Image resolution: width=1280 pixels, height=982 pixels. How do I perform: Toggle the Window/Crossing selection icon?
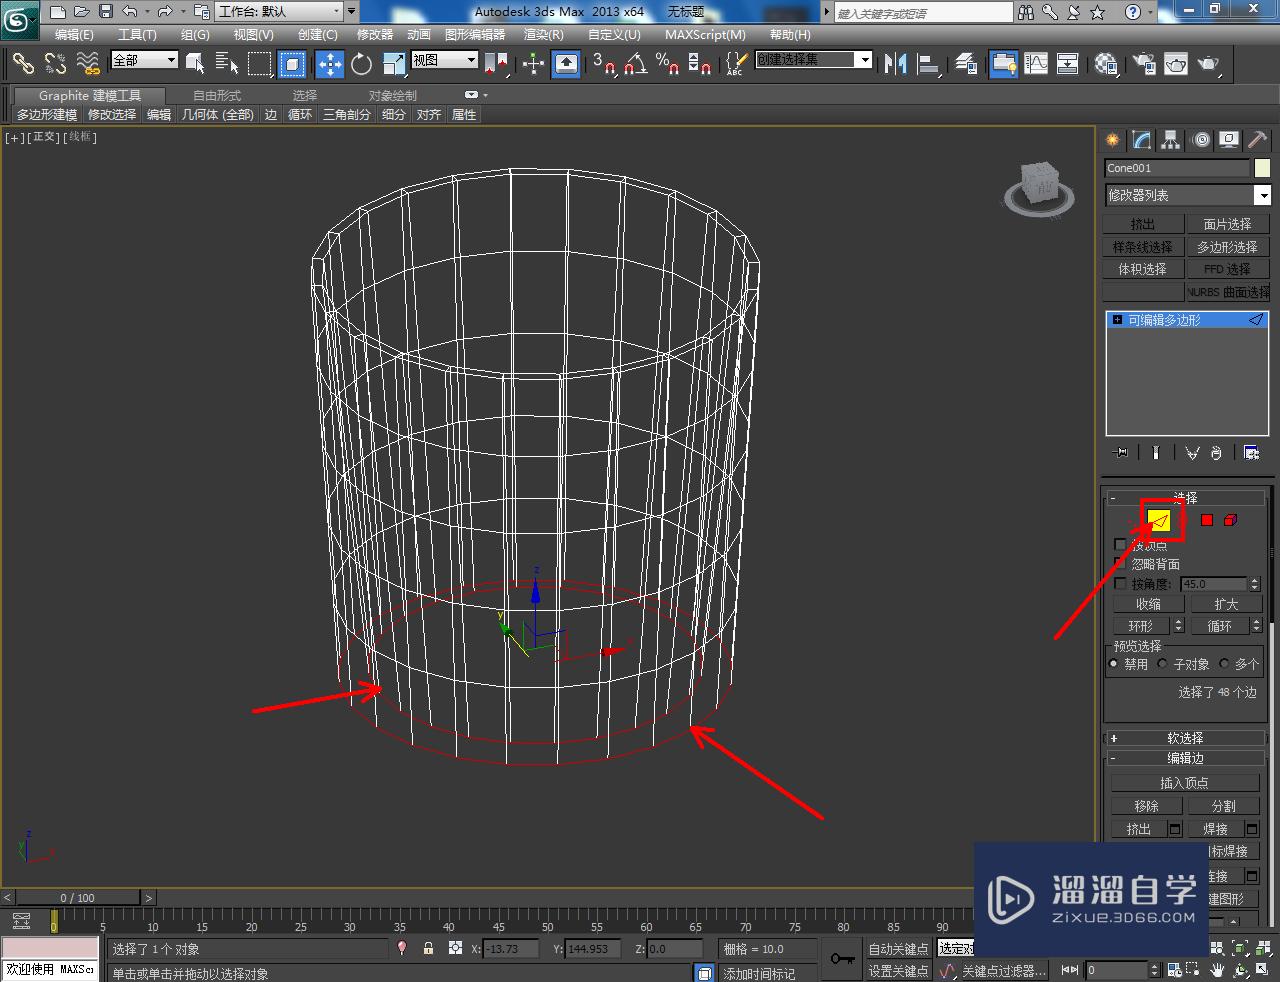(292, 64)
